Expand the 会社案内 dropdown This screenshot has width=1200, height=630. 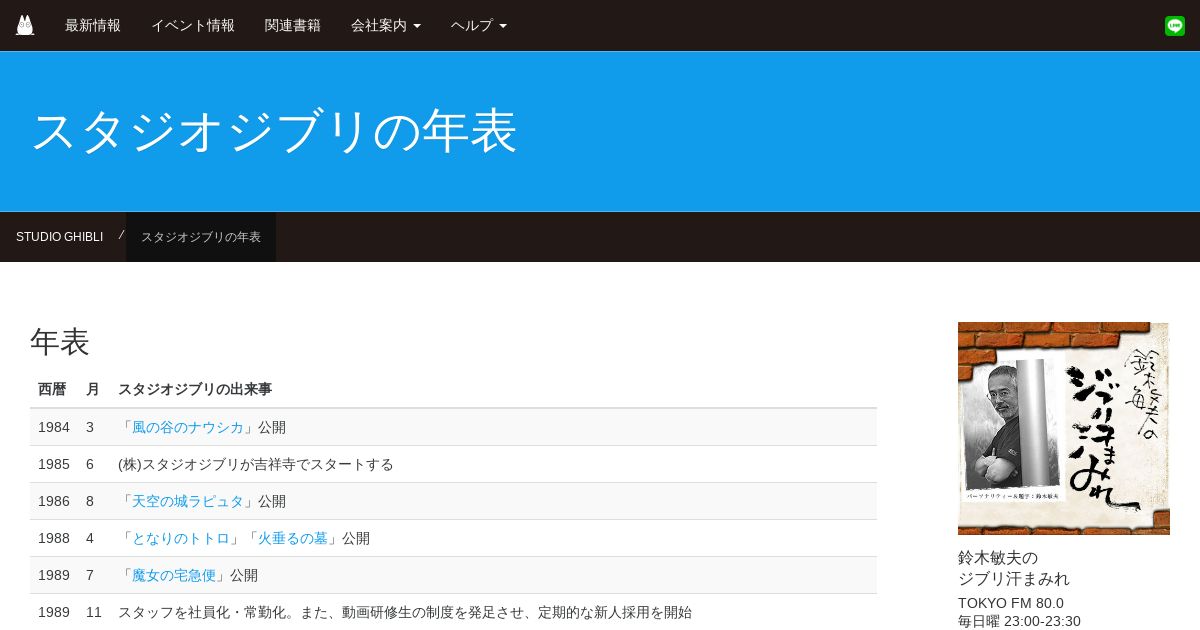click(x=386, y=25)
